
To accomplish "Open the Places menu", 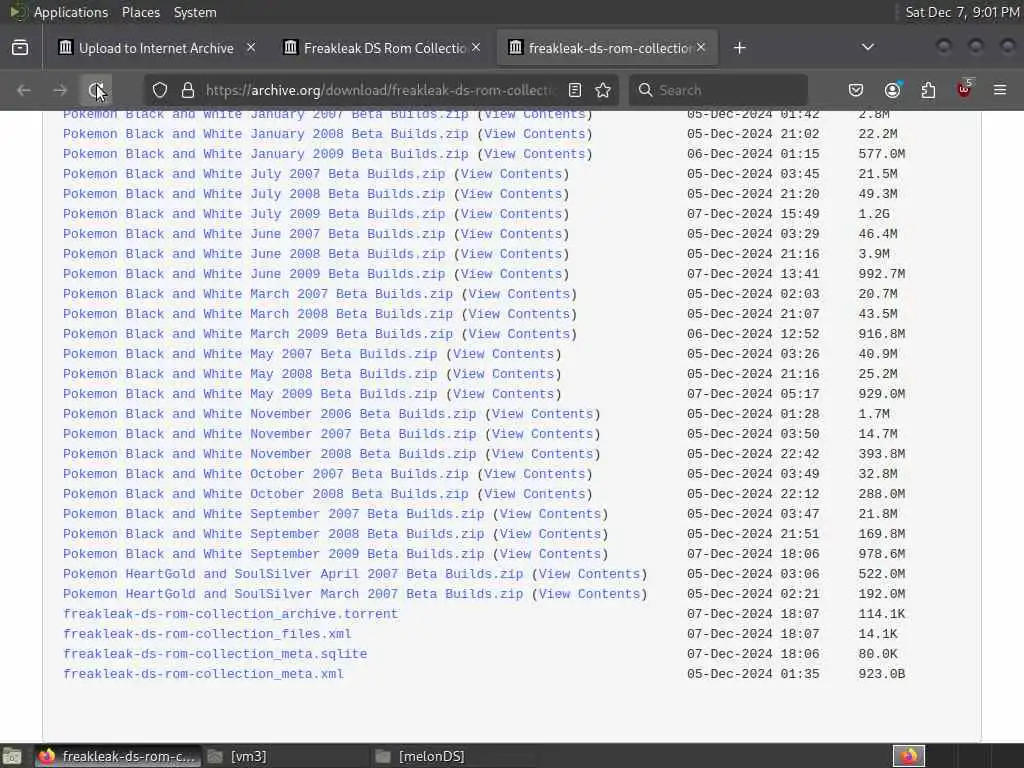I will point(141,12).
